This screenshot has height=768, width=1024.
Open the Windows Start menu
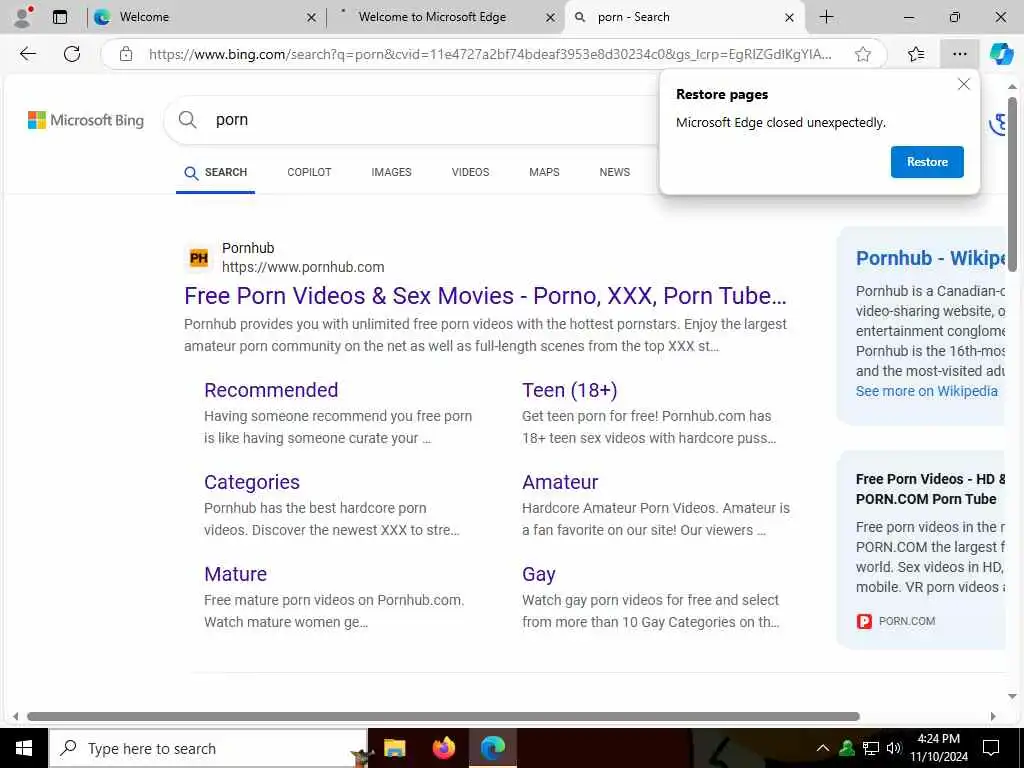pyautogui.click(x=24, y=748)
